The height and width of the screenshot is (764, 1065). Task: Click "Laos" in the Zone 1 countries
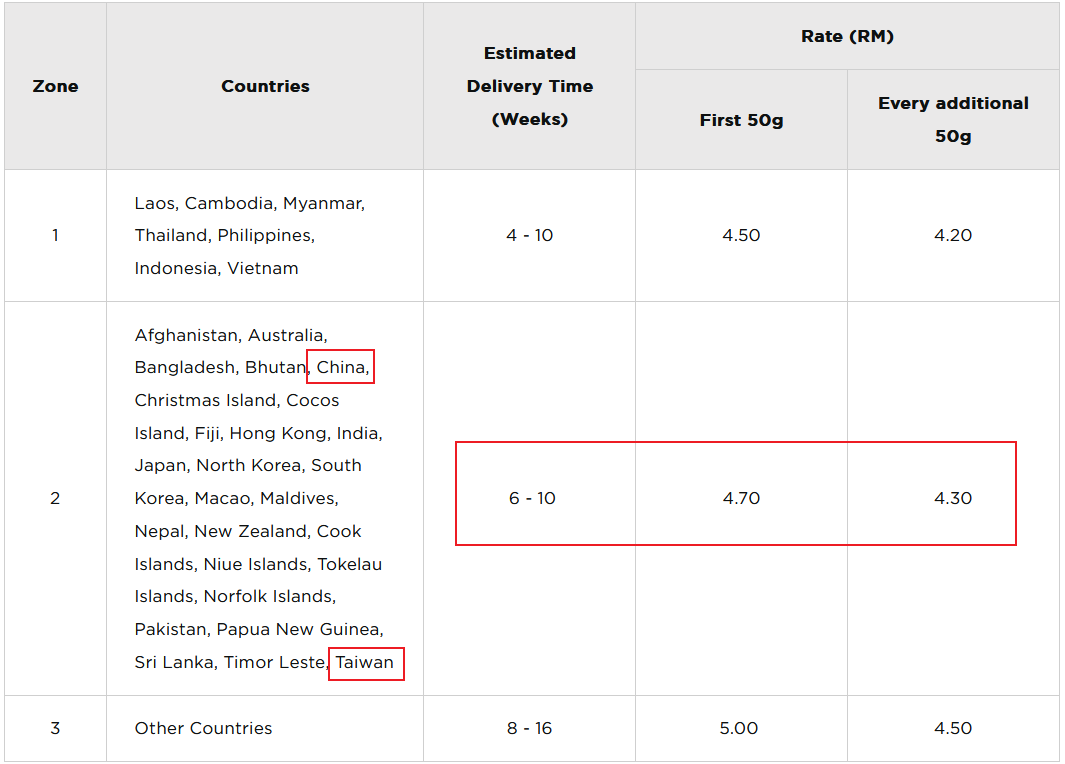[x=154, y=203]
